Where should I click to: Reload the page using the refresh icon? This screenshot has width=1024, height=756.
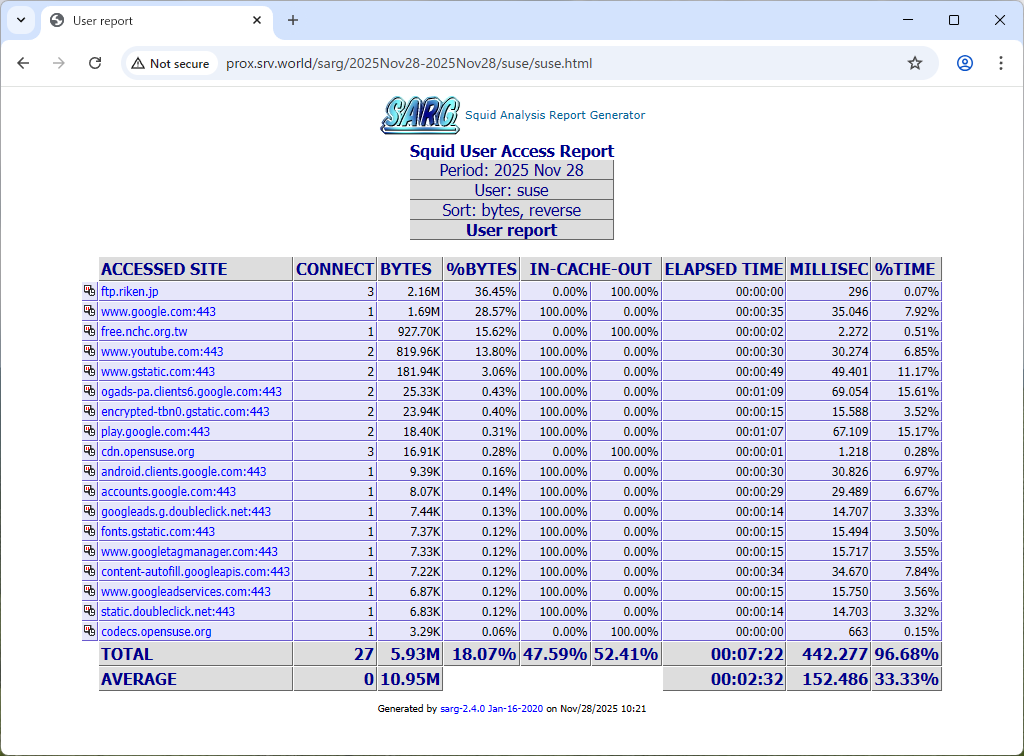tap(95, 63)
